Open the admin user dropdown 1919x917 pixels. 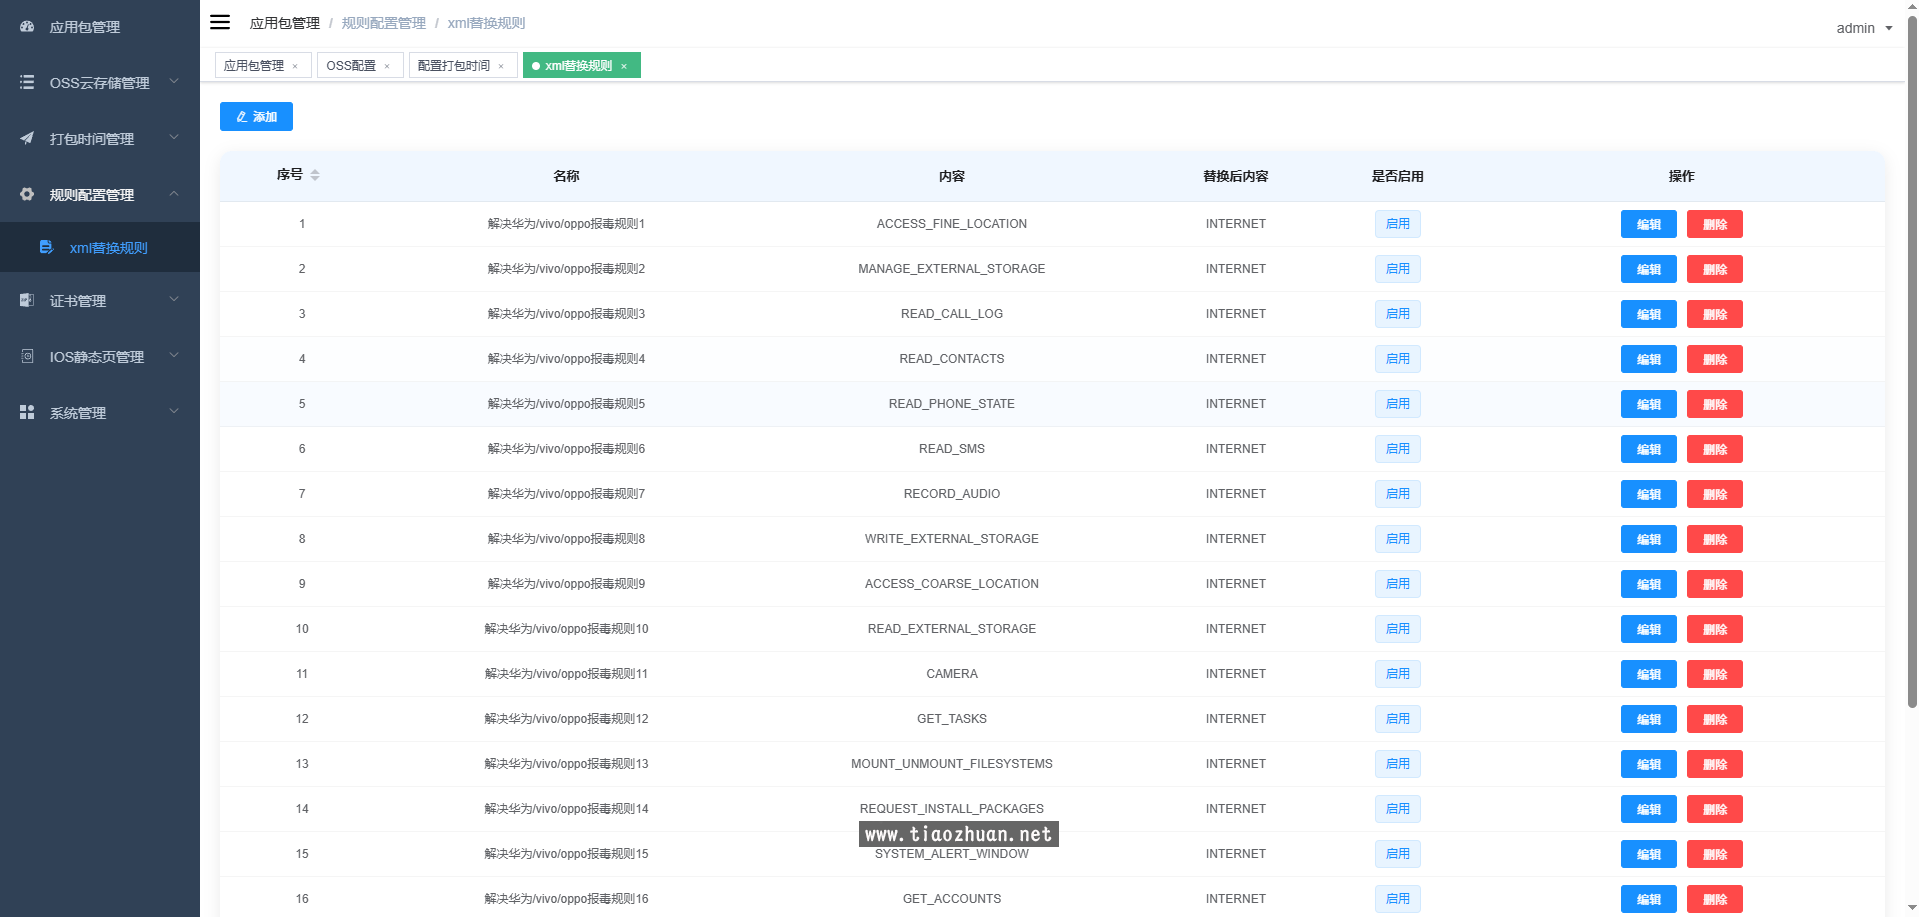pyautogui.click(x=1864, y=28)
